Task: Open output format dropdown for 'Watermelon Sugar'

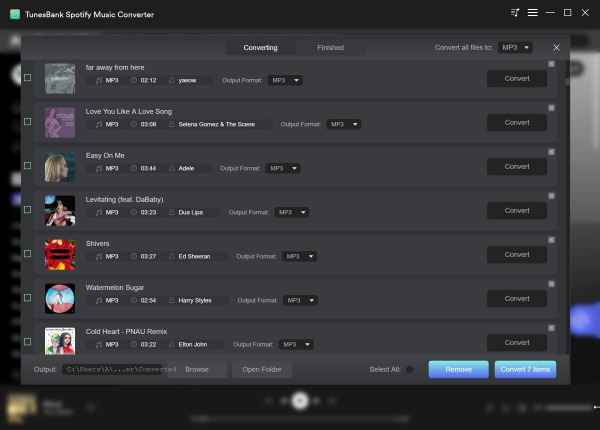Action: [x=300, y=300]
